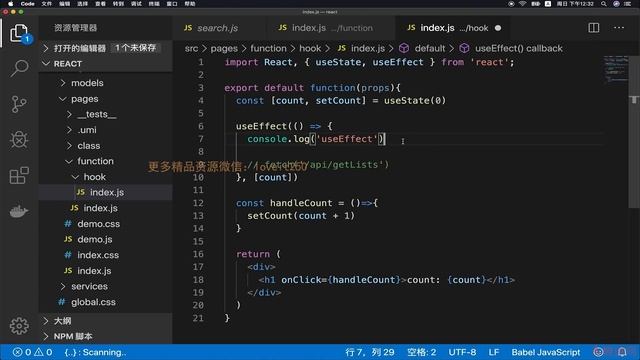Open index.js inside the hook folder
The height and width of the screenshot is (360, 640).
tap(107, 192)
